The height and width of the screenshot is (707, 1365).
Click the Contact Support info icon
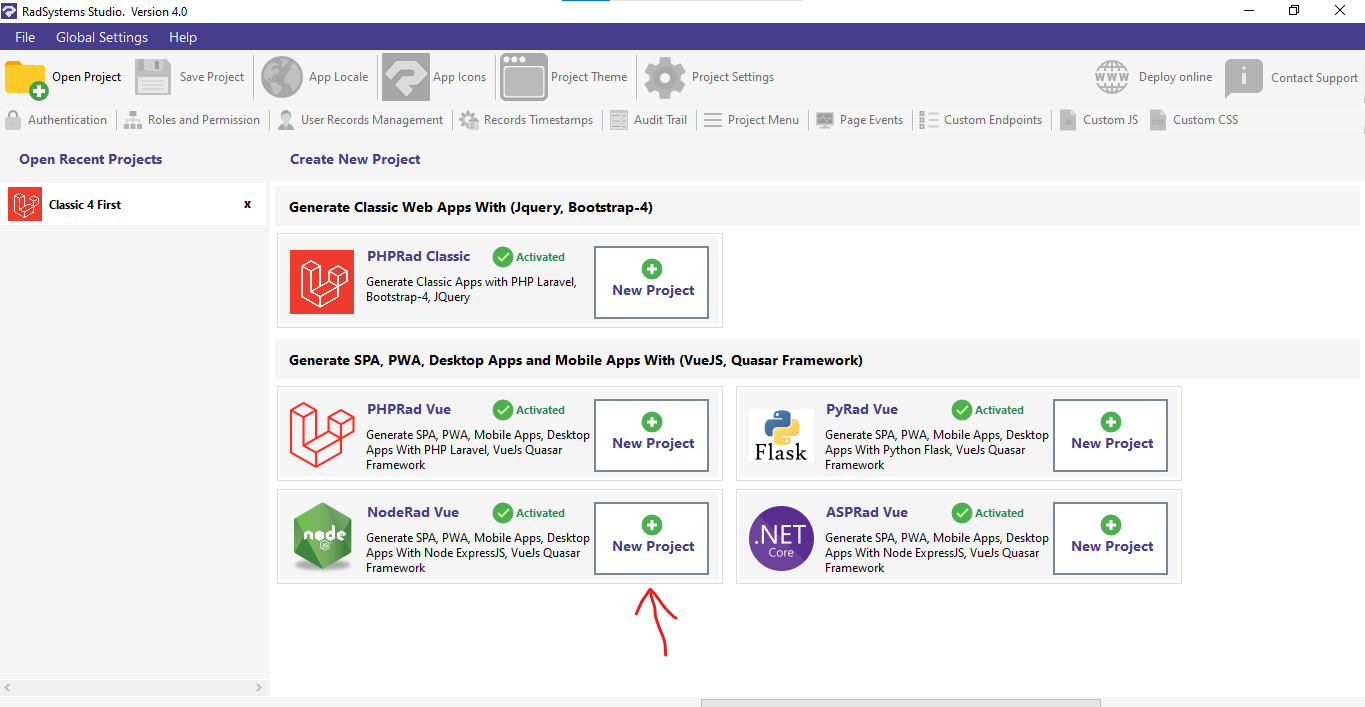[1243, 78]
